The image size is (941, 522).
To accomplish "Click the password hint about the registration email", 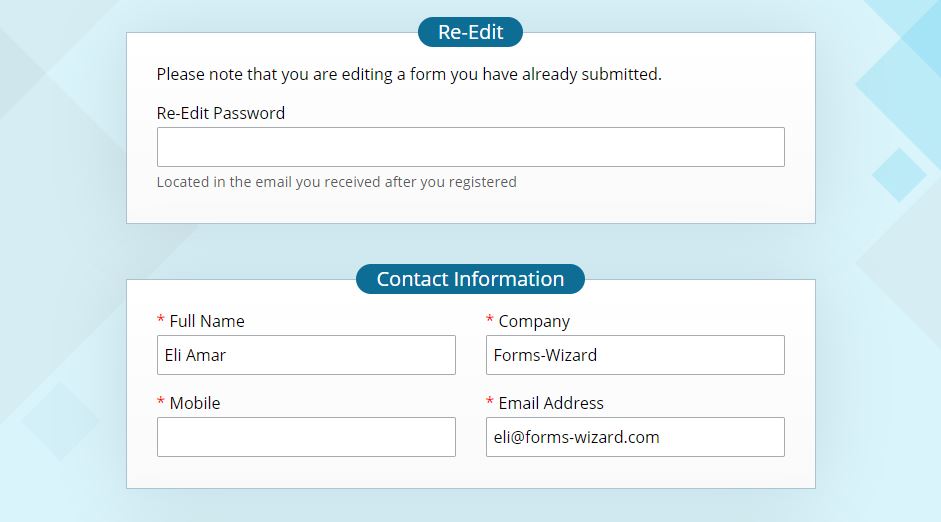I will 337,182.
